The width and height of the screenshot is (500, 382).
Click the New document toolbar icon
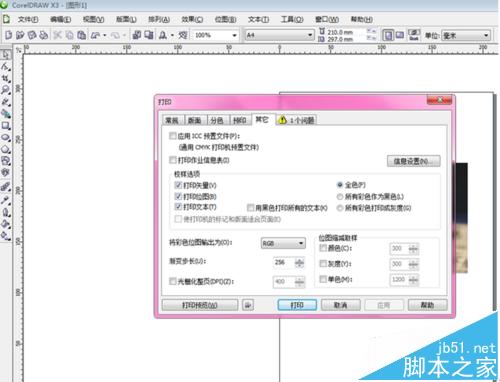8,35
